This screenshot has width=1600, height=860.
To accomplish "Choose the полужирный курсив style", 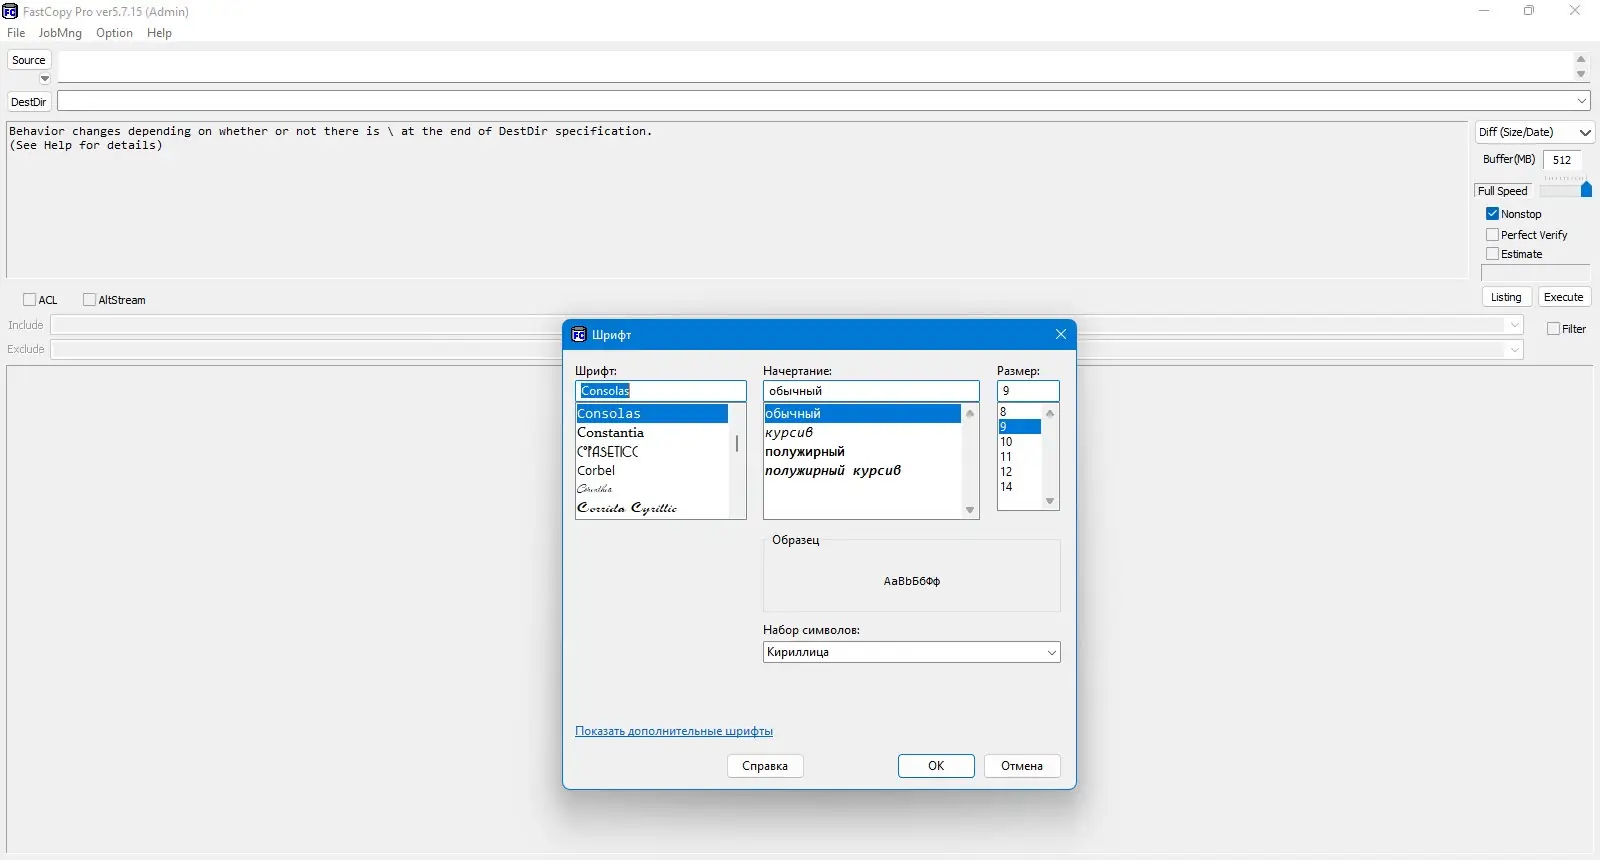I will (862, 471).
